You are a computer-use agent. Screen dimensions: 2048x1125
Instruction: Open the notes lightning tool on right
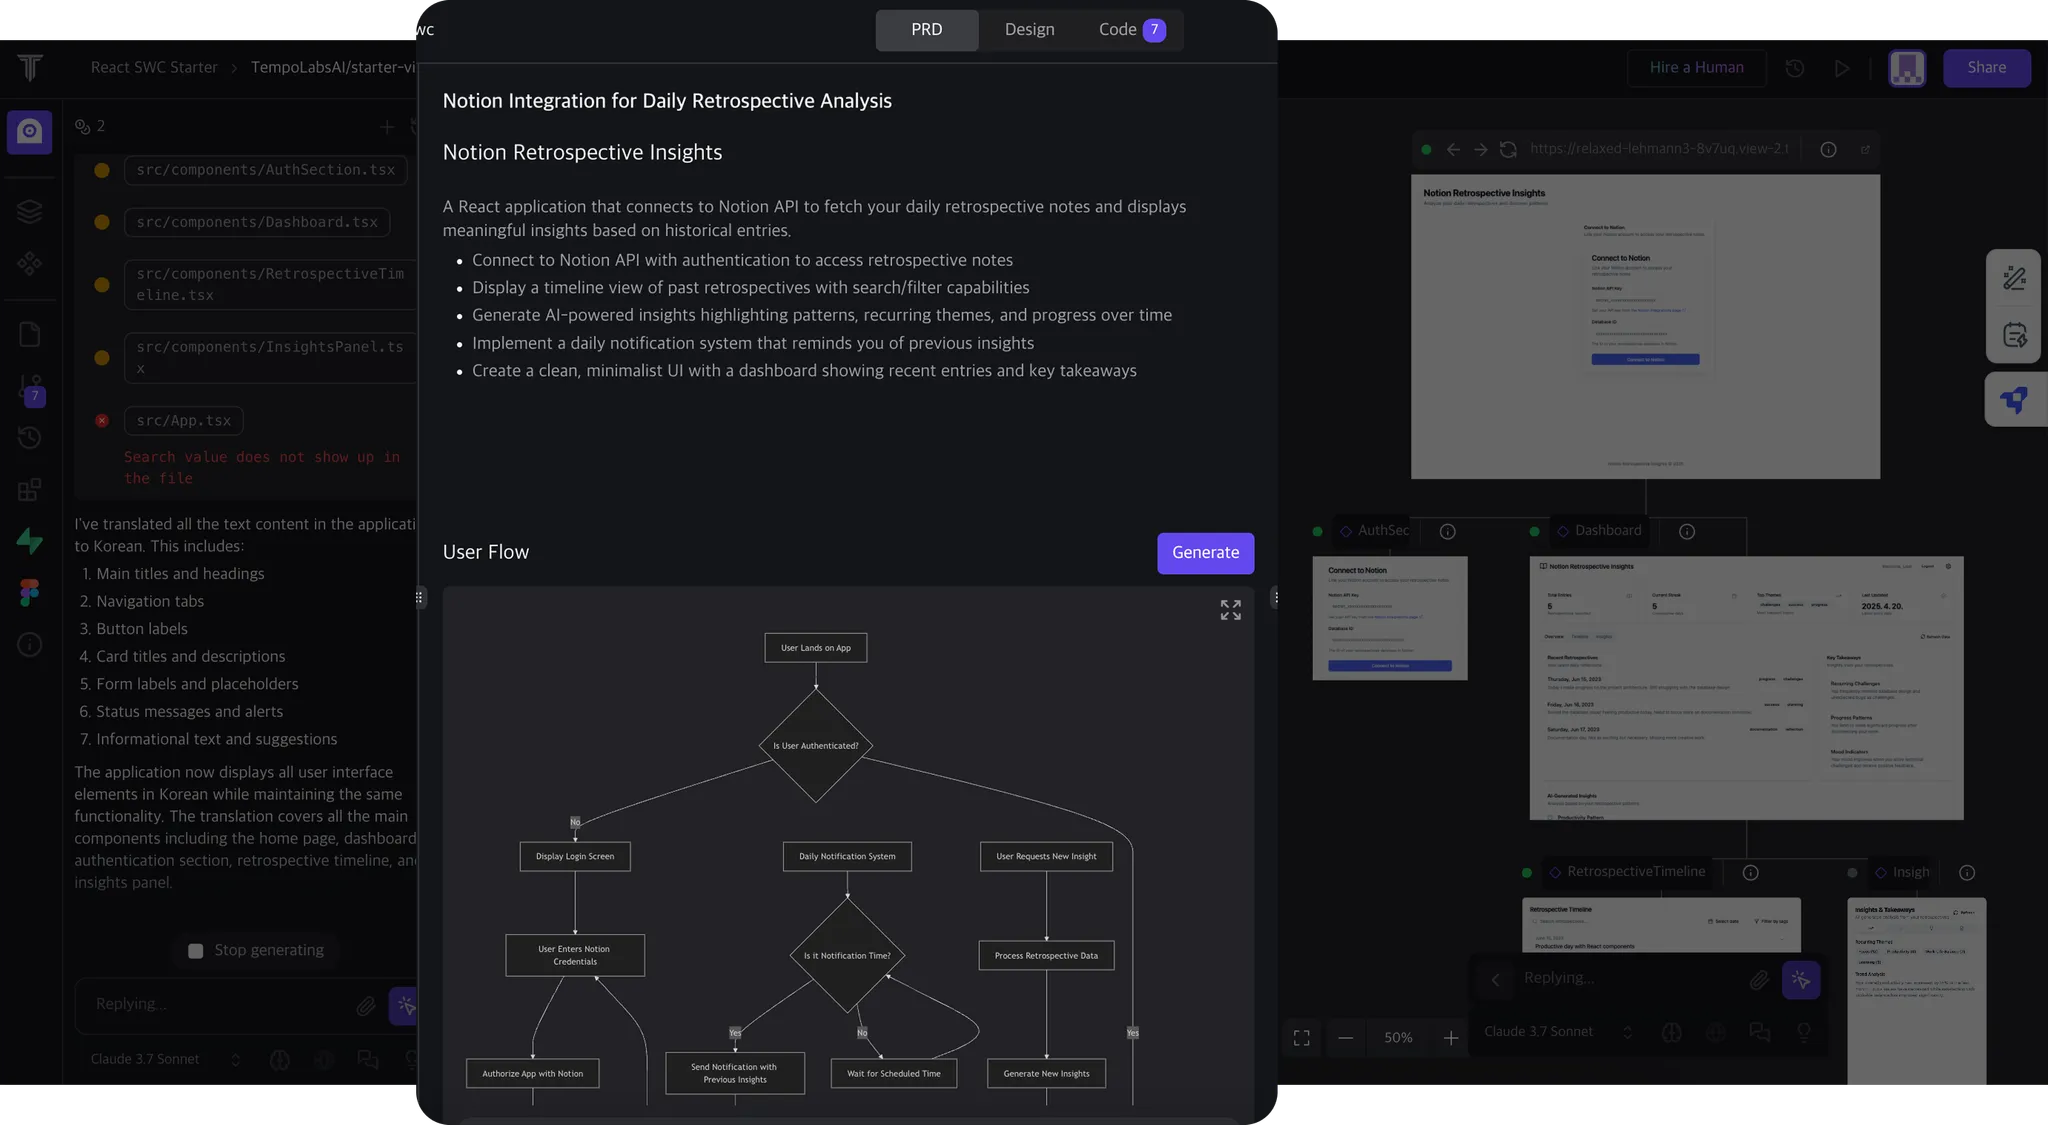(x=2014, y=335)
